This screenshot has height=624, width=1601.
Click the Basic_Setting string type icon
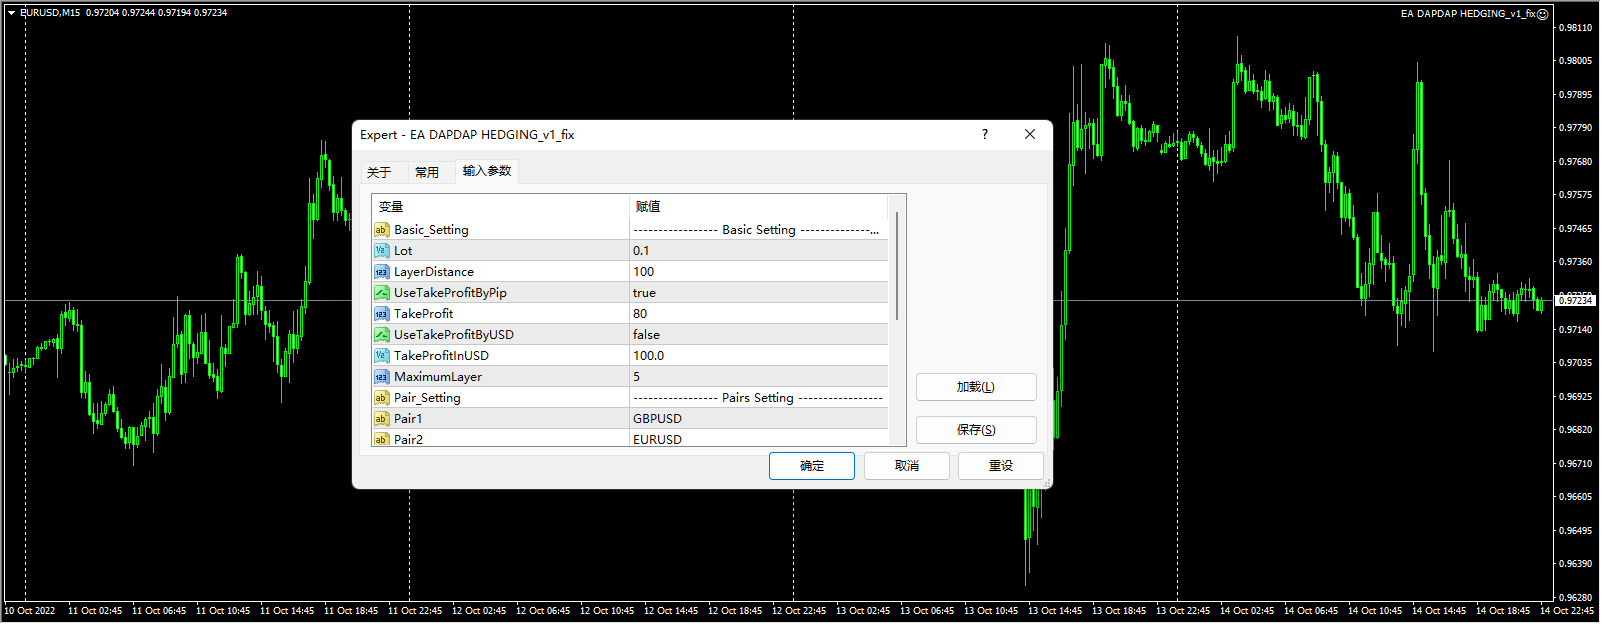(381, 230)
